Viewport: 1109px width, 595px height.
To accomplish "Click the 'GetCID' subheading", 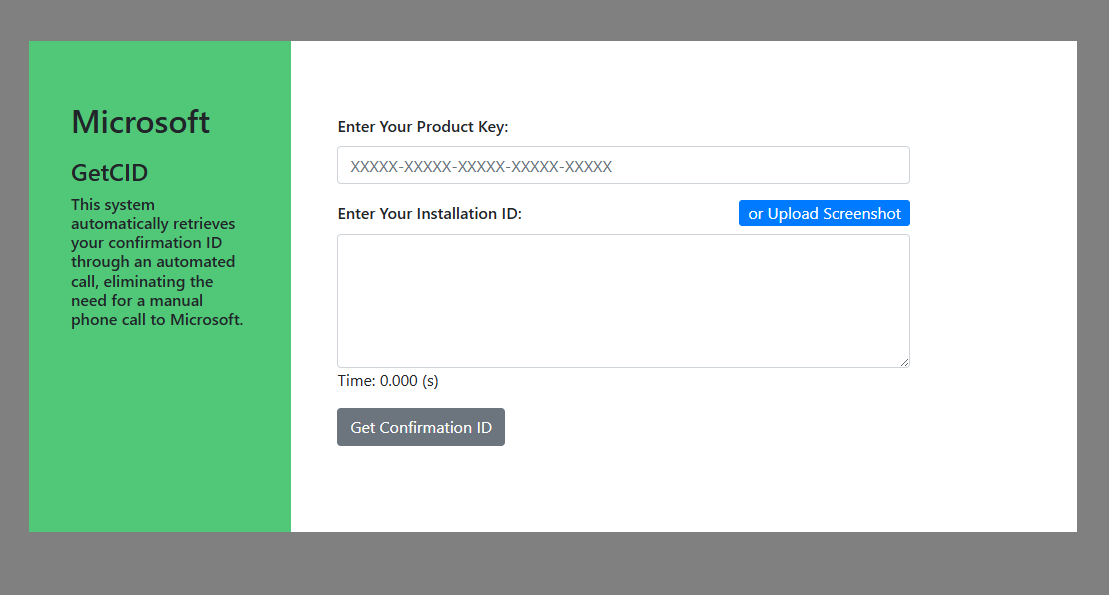I will coord(110,173).
